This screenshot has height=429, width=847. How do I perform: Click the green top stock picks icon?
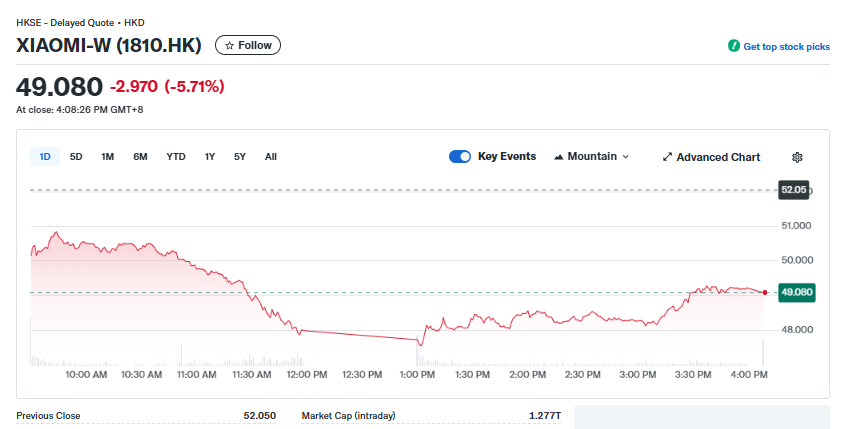pos(734,47)
